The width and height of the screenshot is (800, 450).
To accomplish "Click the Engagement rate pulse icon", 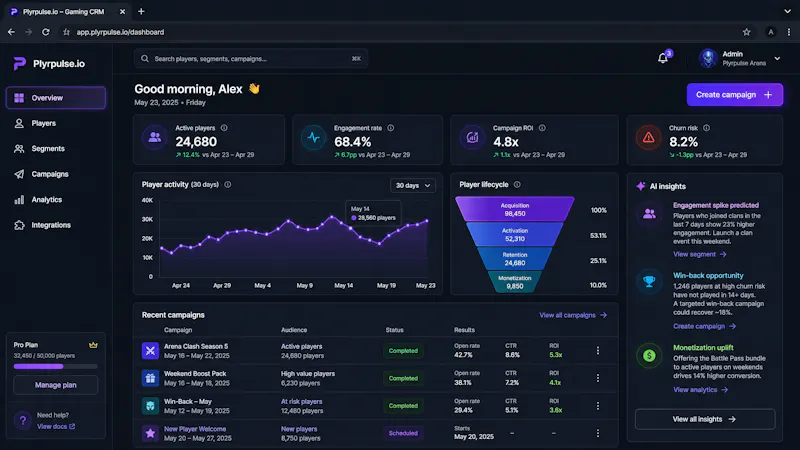I will click(313, 137).
